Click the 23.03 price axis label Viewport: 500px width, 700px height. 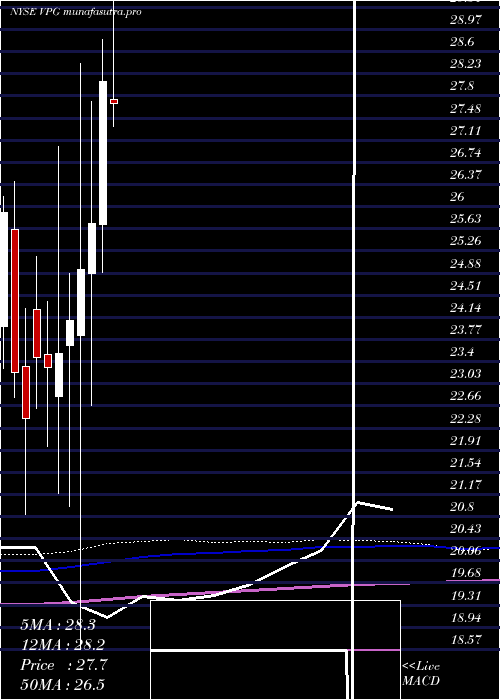(465, 374)
